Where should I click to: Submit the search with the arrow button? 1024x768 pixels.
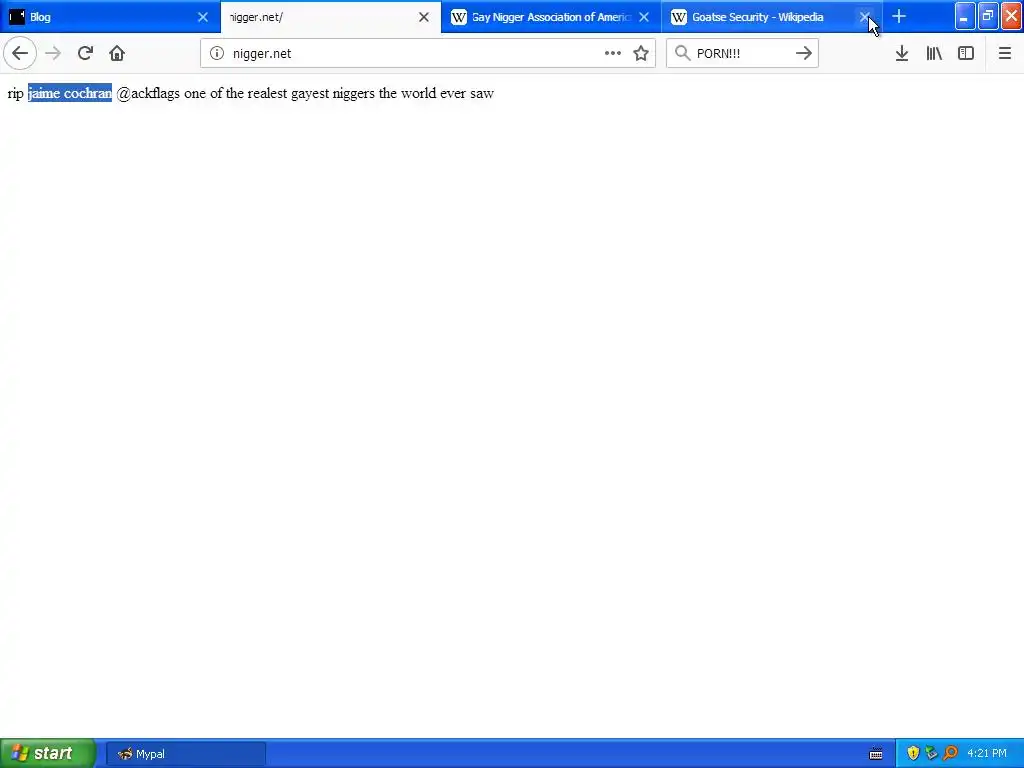(x=804, y=53)
